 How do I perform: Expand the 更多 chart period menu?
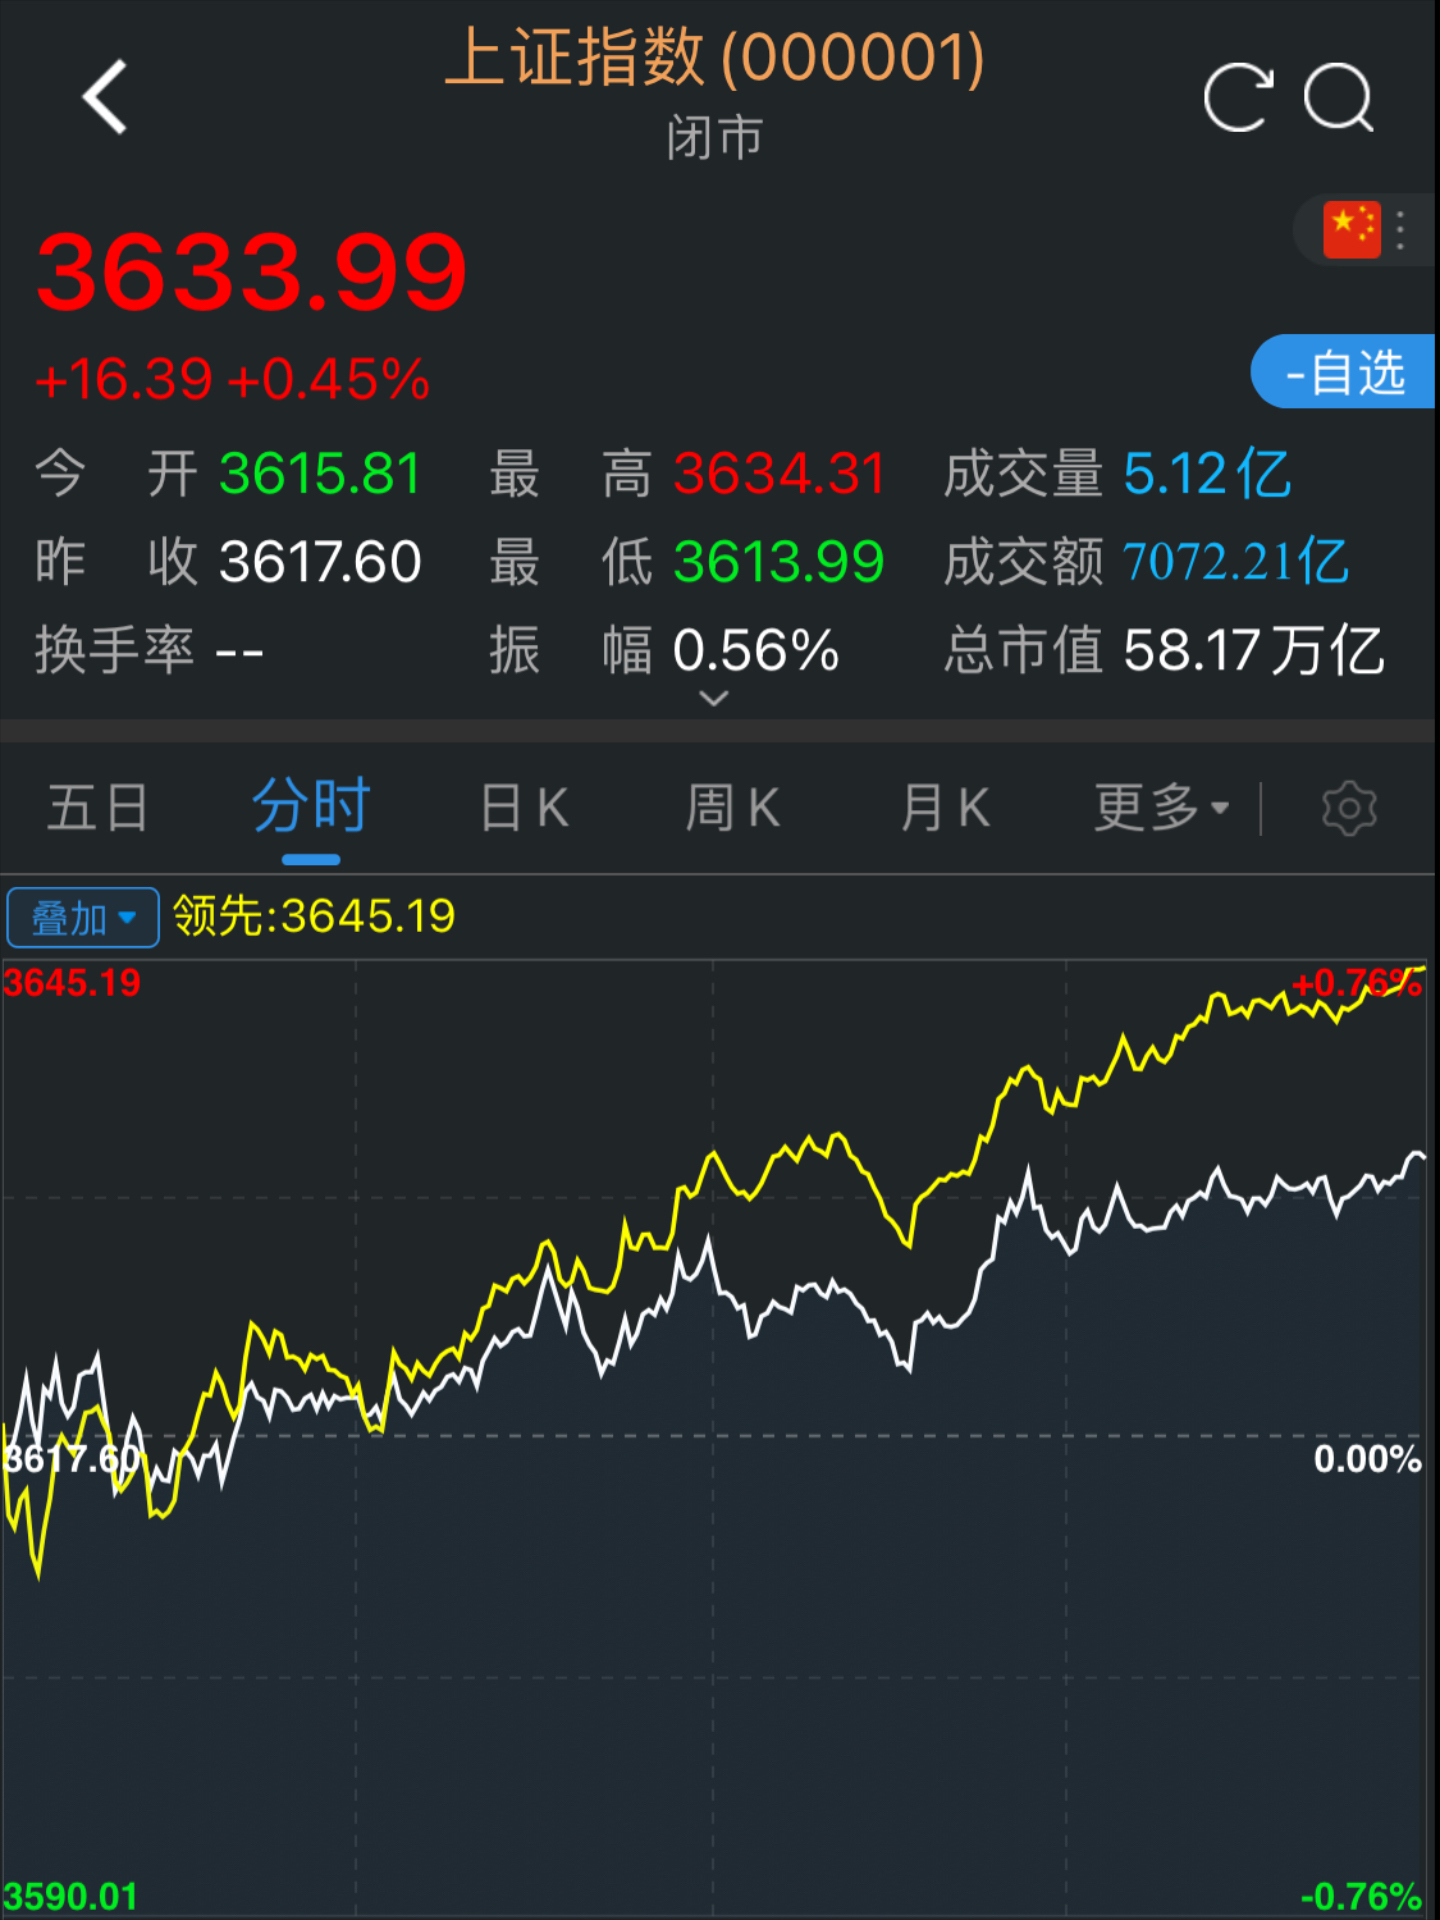1160,808
